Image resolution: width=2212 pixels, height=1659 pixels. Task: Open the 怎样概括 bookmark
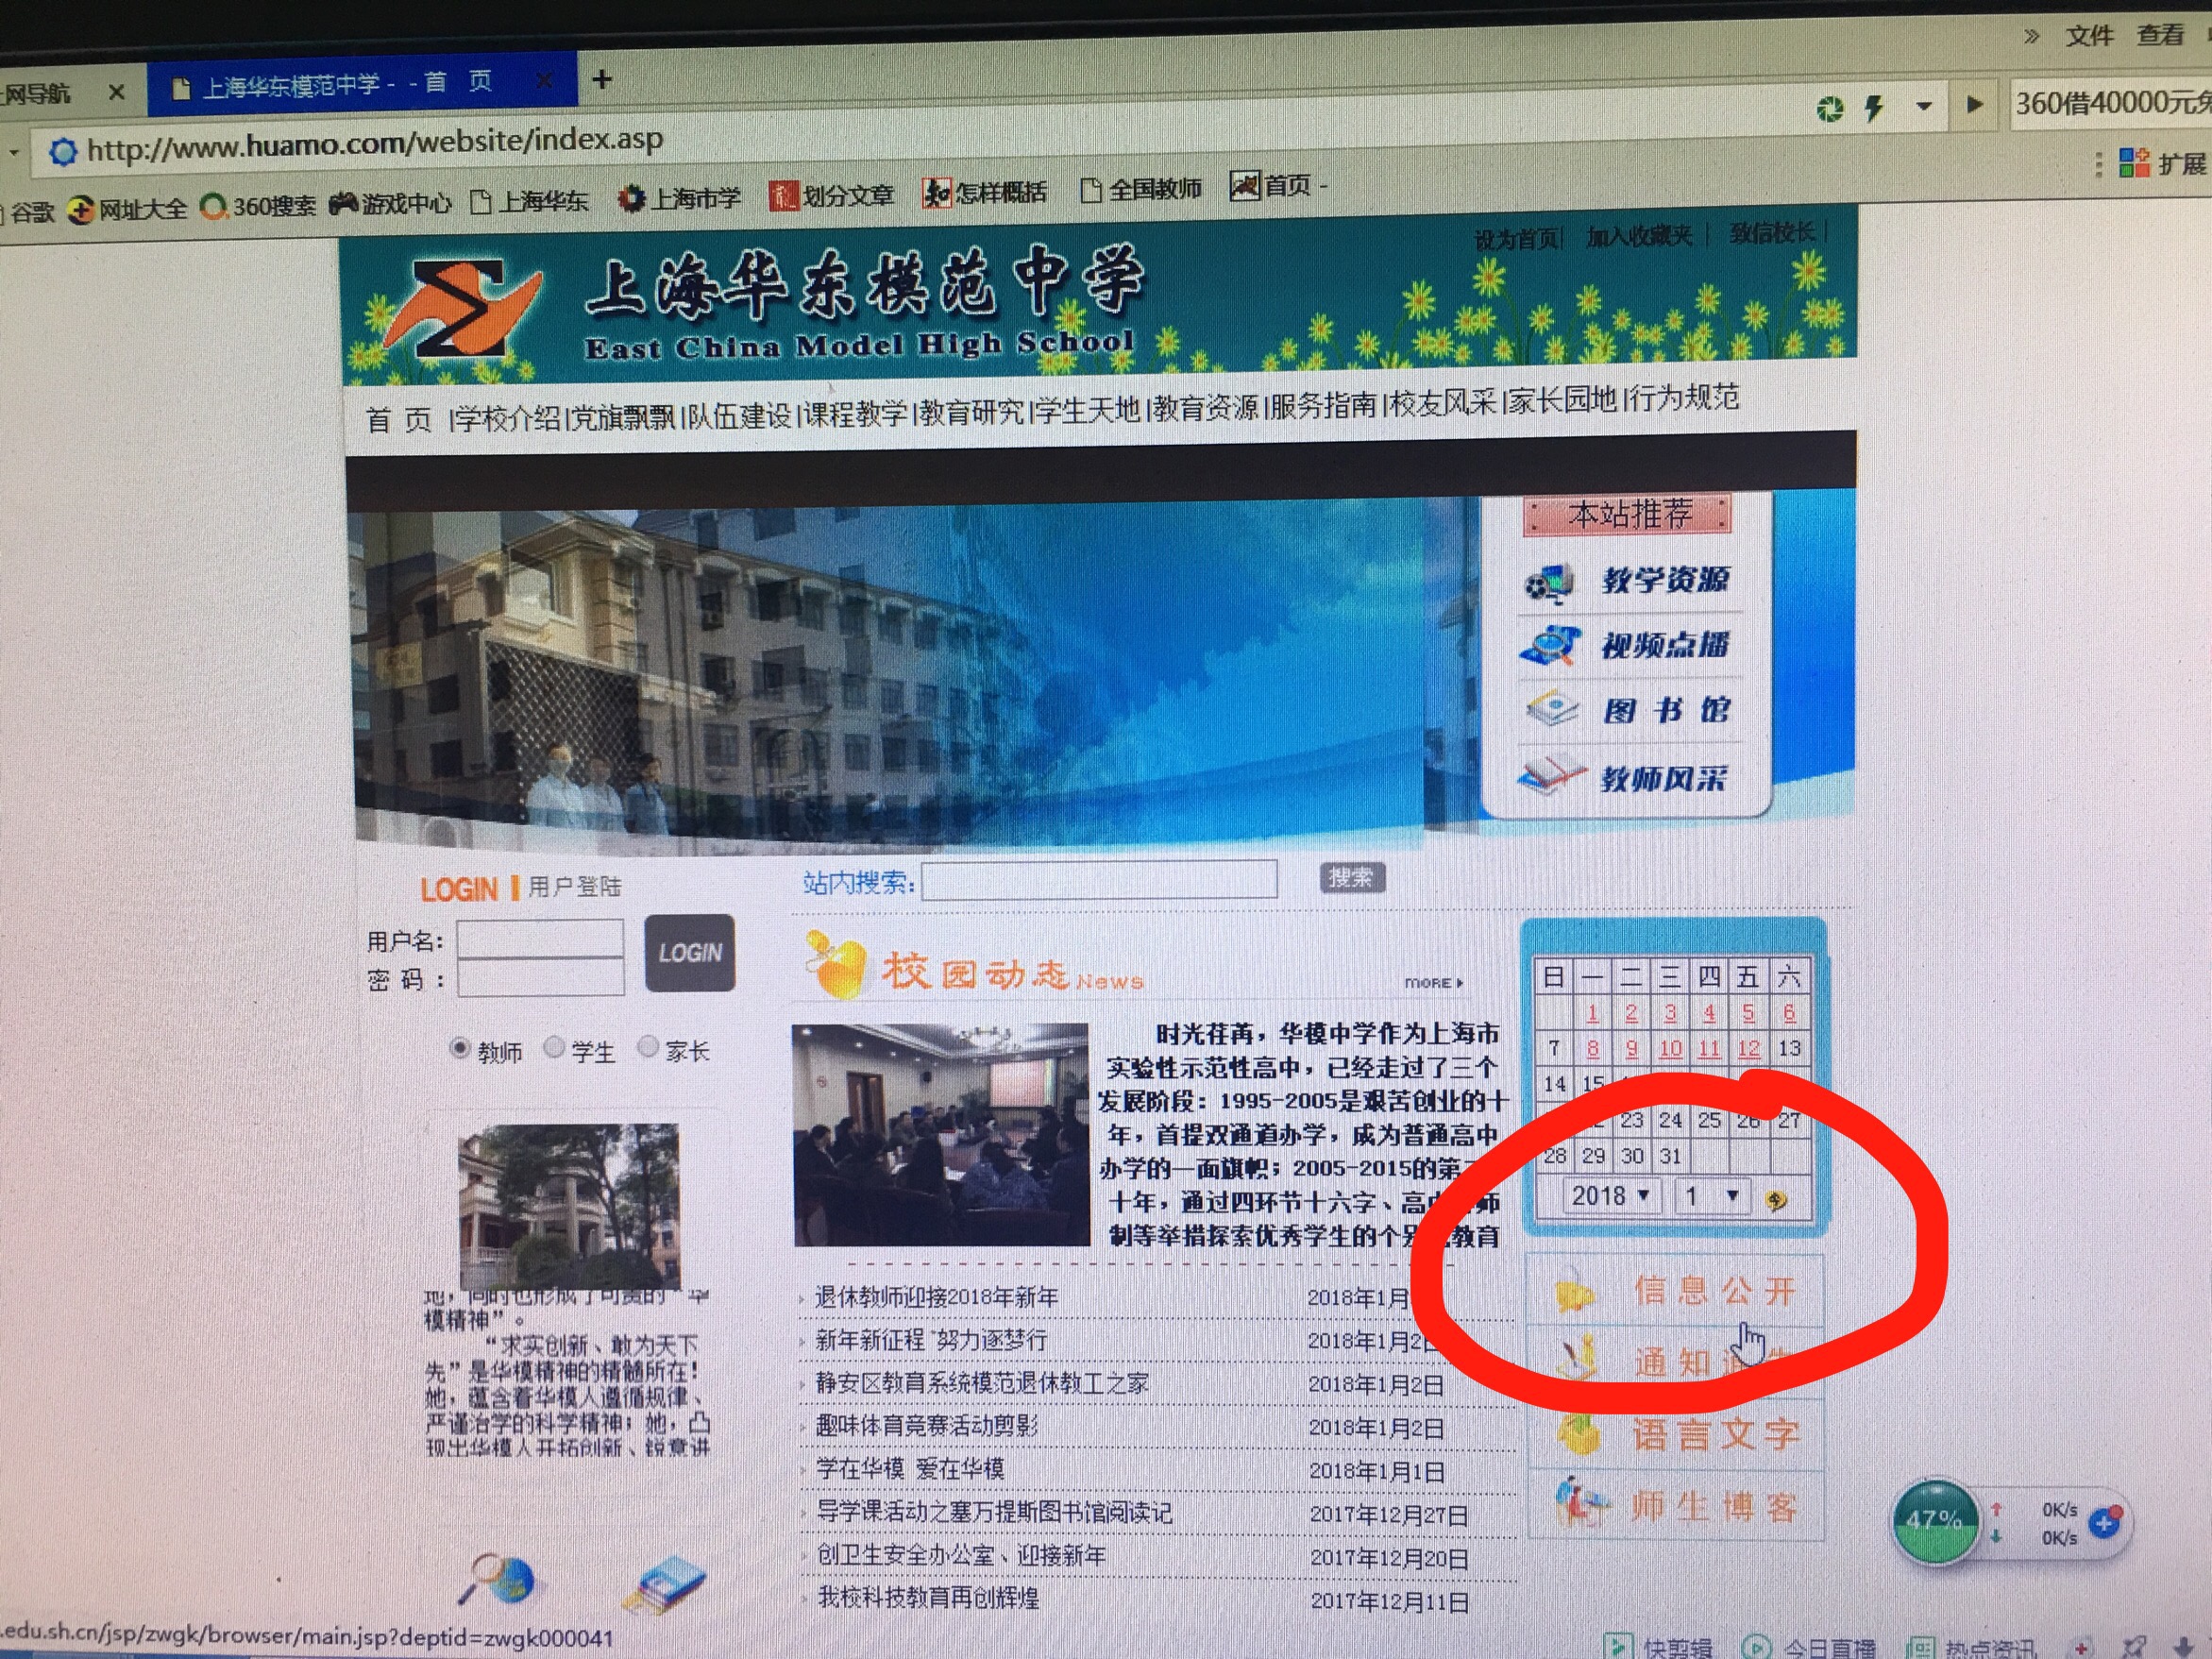[x=985, y=191]
